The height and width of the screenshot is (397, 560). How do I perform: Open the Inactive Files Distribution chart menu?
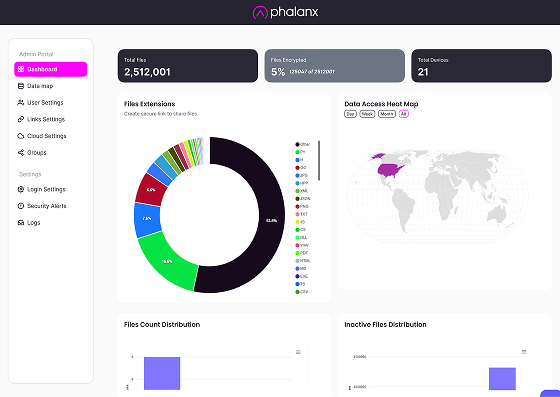524,352
